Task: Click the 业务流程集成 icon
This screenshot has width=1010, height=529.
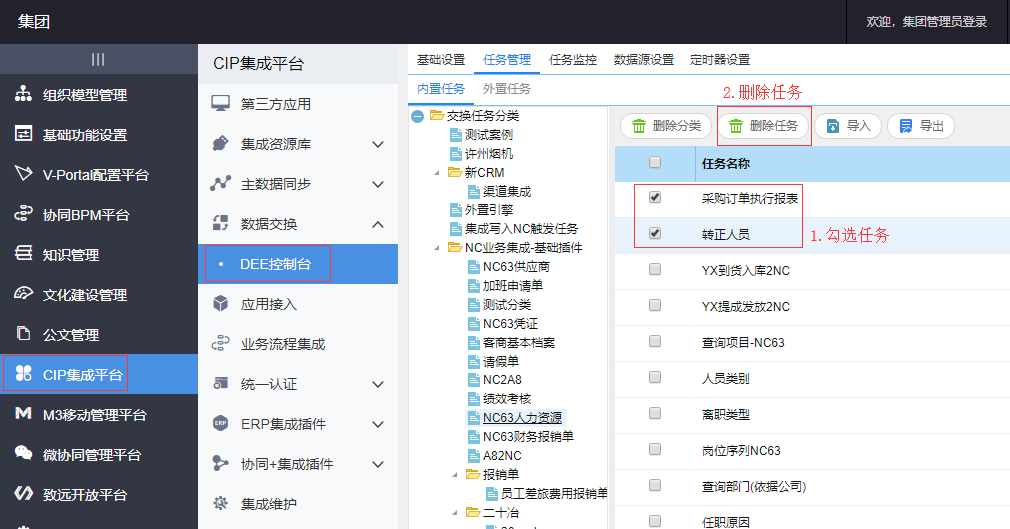Action: (x=220, y=343)
